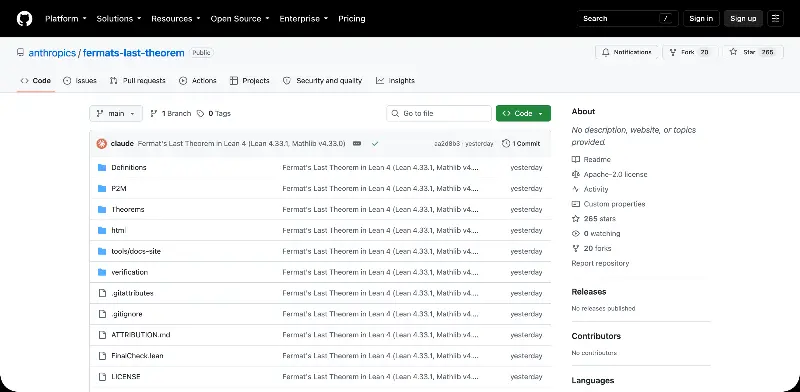View the 0 Tags link

[214, 113]
